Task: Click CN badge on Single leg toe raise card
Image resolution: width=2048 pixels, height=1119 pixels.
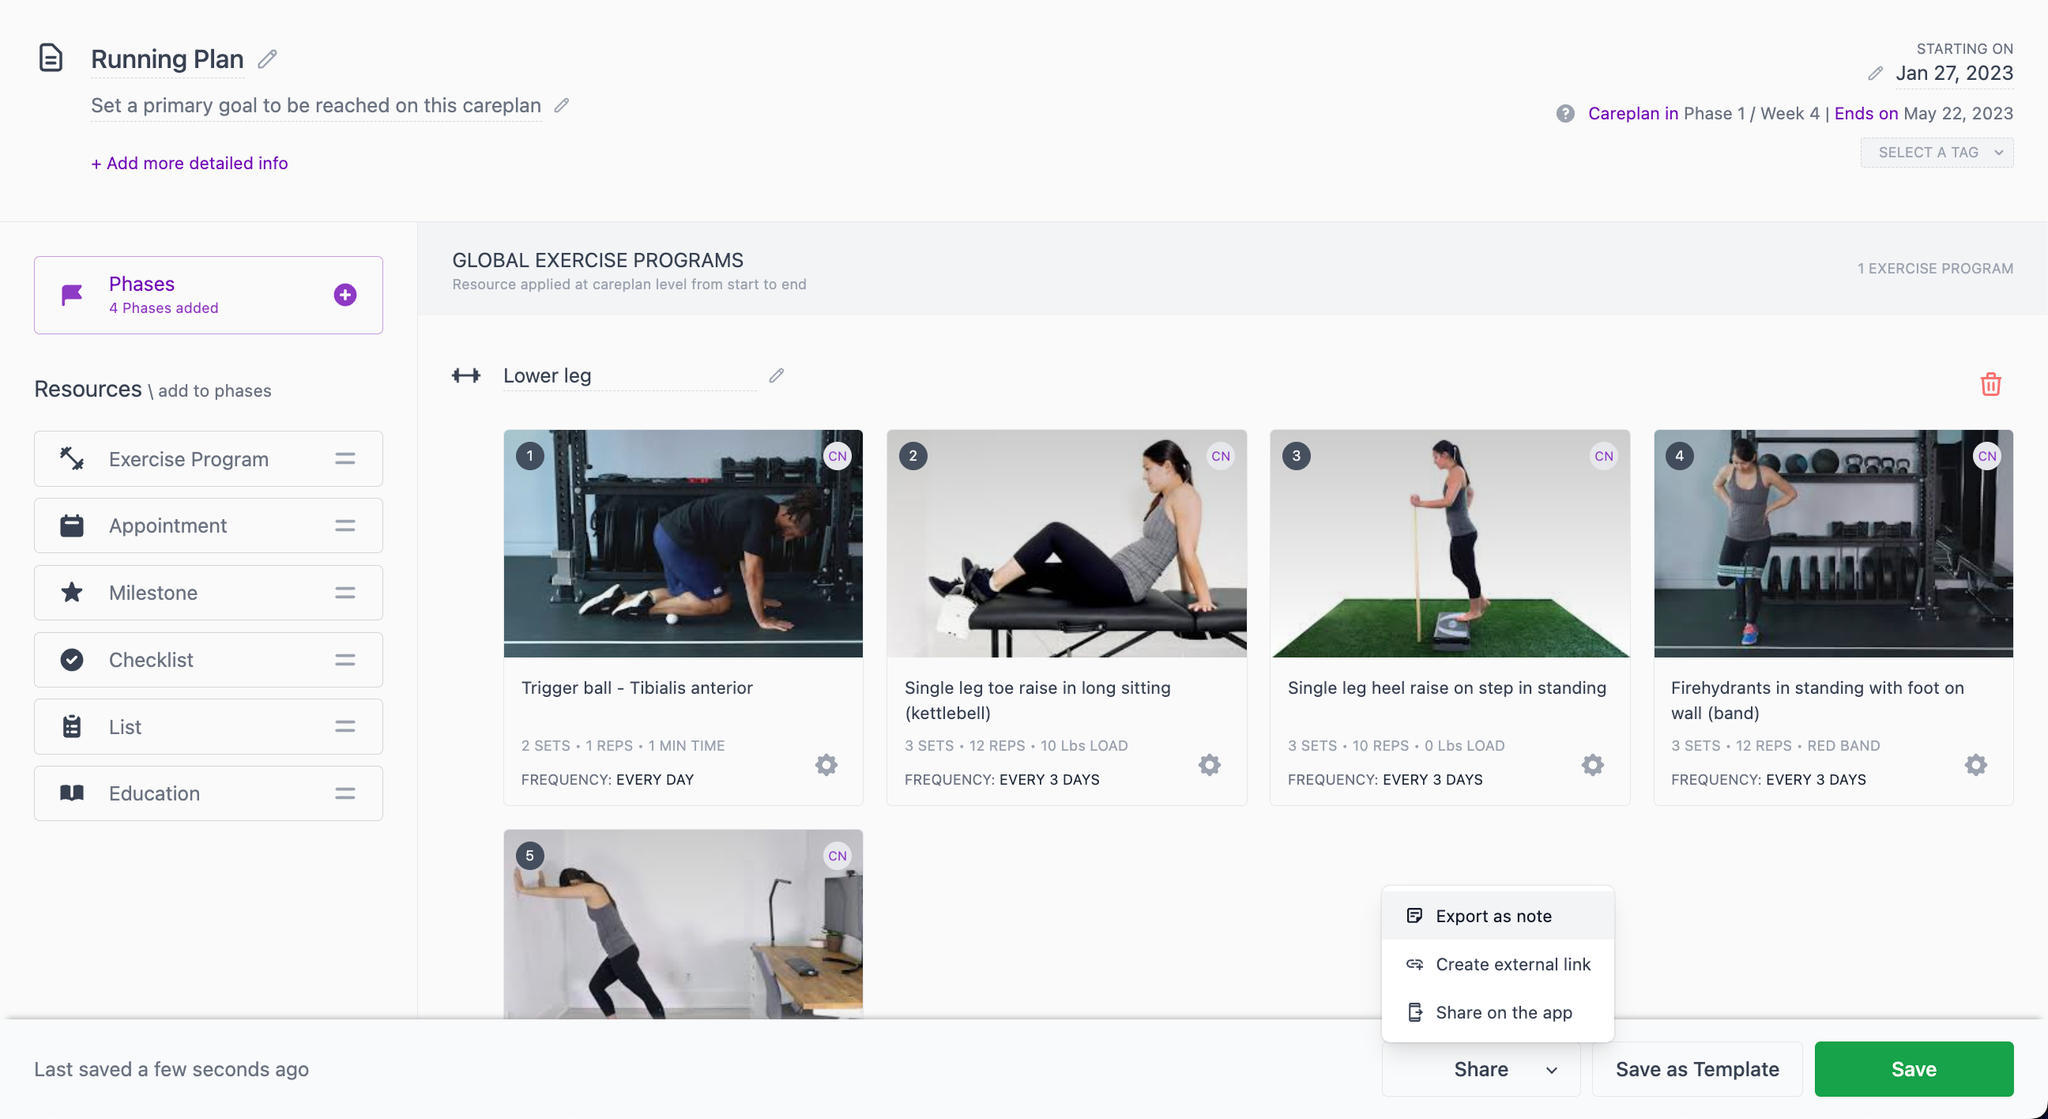Action: pos(1221,456)
